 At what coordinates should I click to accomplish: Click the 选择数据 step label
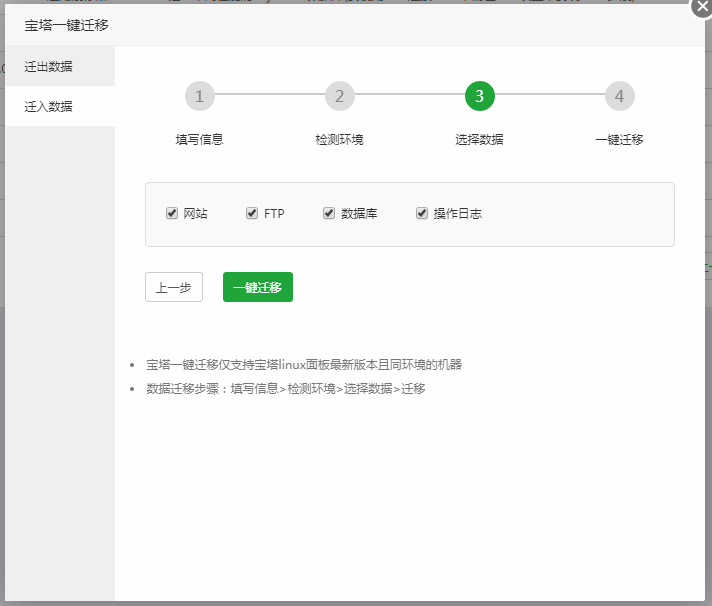[480, 139]
